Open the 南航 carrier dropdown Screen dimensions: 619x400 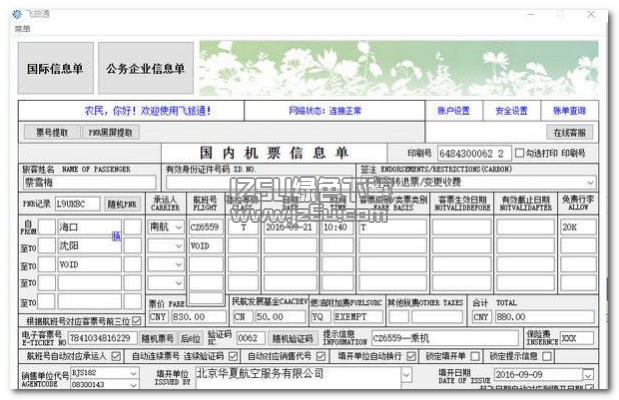178,227
